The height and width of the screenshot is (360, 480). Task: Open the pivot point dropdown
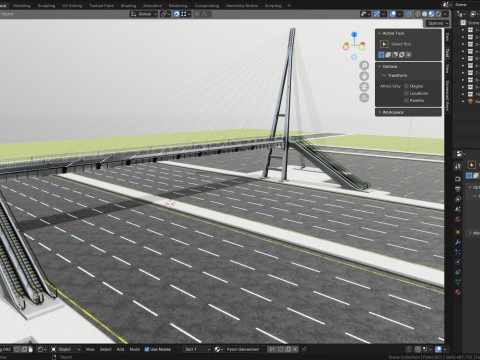click(165, 14)
